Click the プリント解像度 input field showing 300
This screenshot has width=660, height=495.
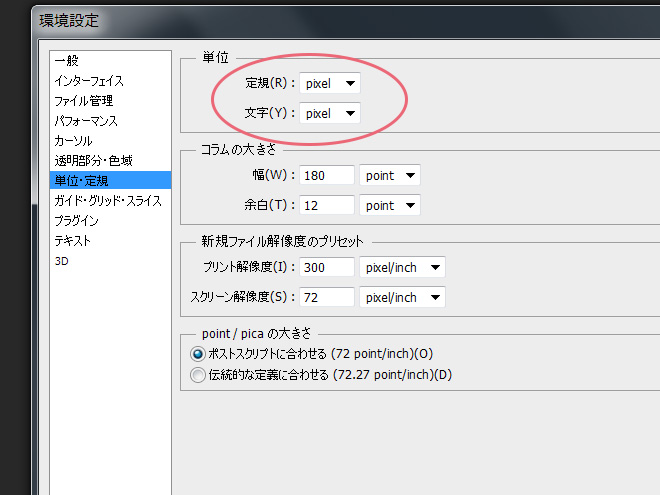pyautogui.click(x=327, y=268)
